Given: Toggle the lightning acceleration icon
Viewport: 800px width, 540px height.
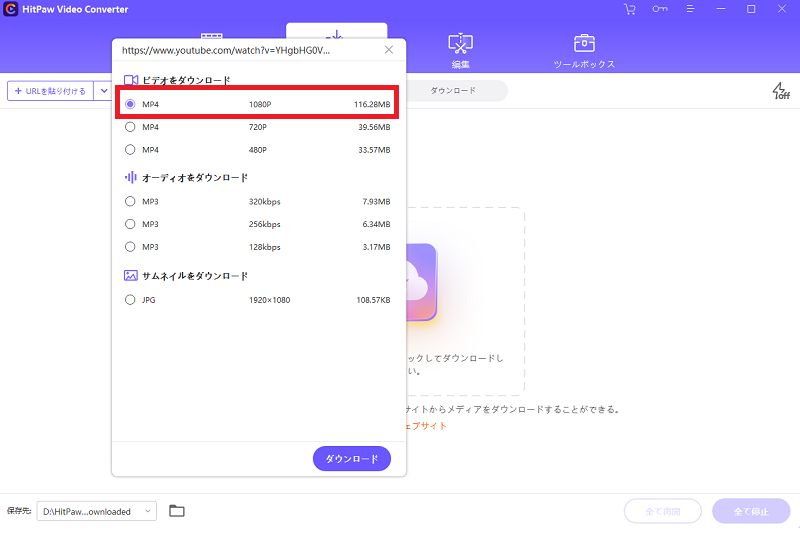Looking at the screenshot, I should [780, 91].
